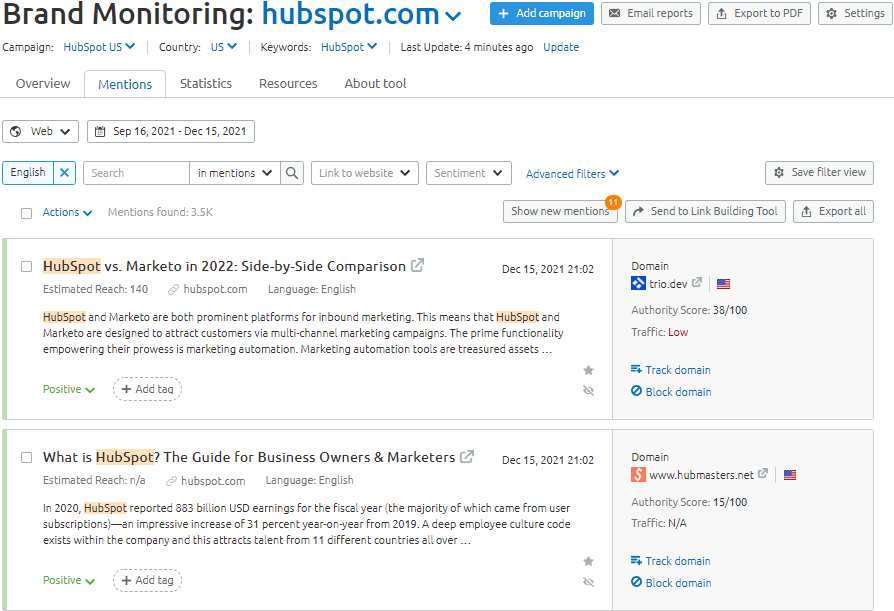Open the Resources tab
Viewport: 894px width, 611px height.
tap(288, 84)
